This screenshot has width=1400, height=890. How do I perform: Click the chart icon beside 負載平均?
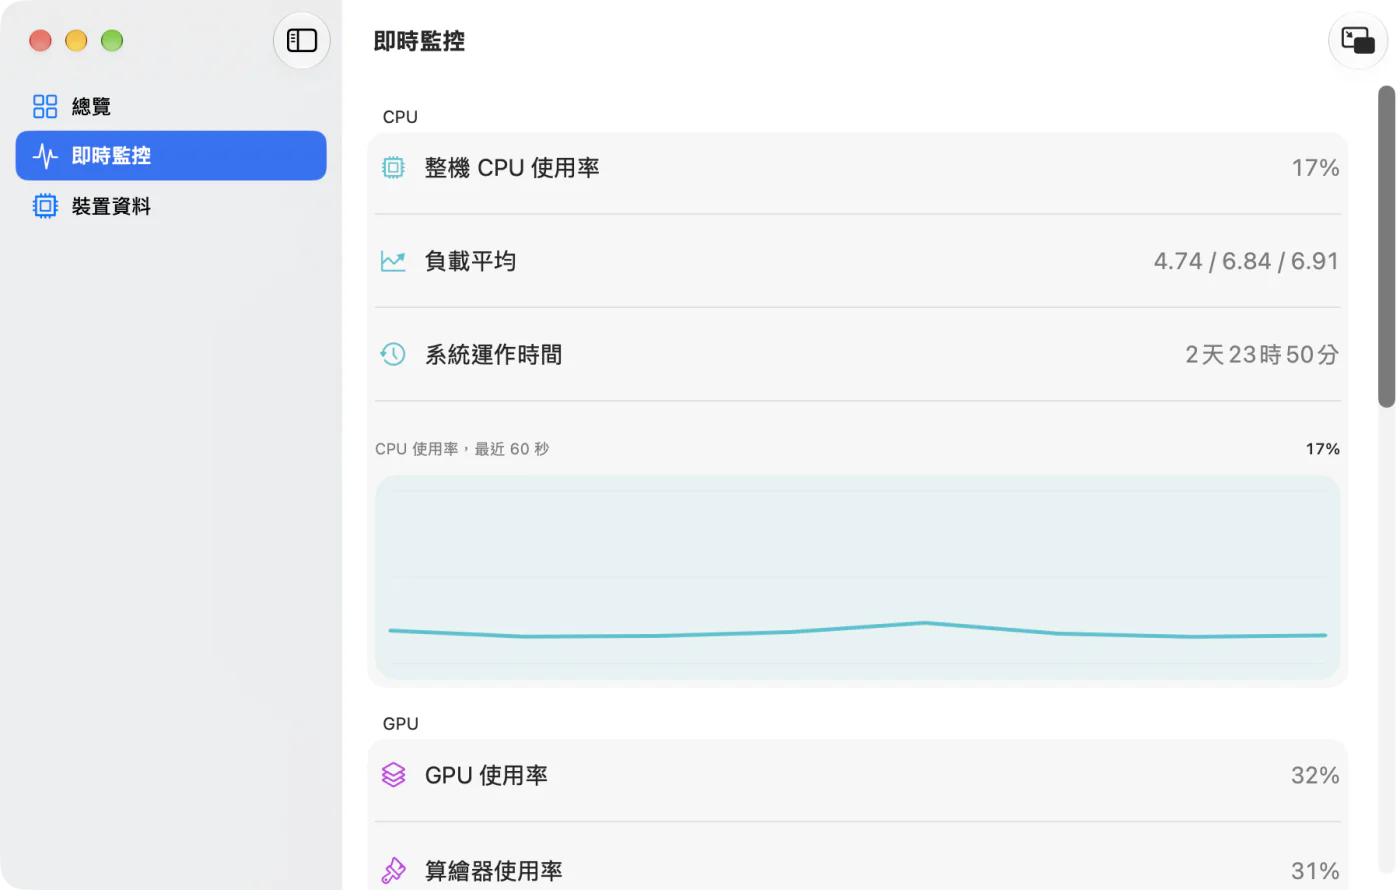[x=393, y=261]
